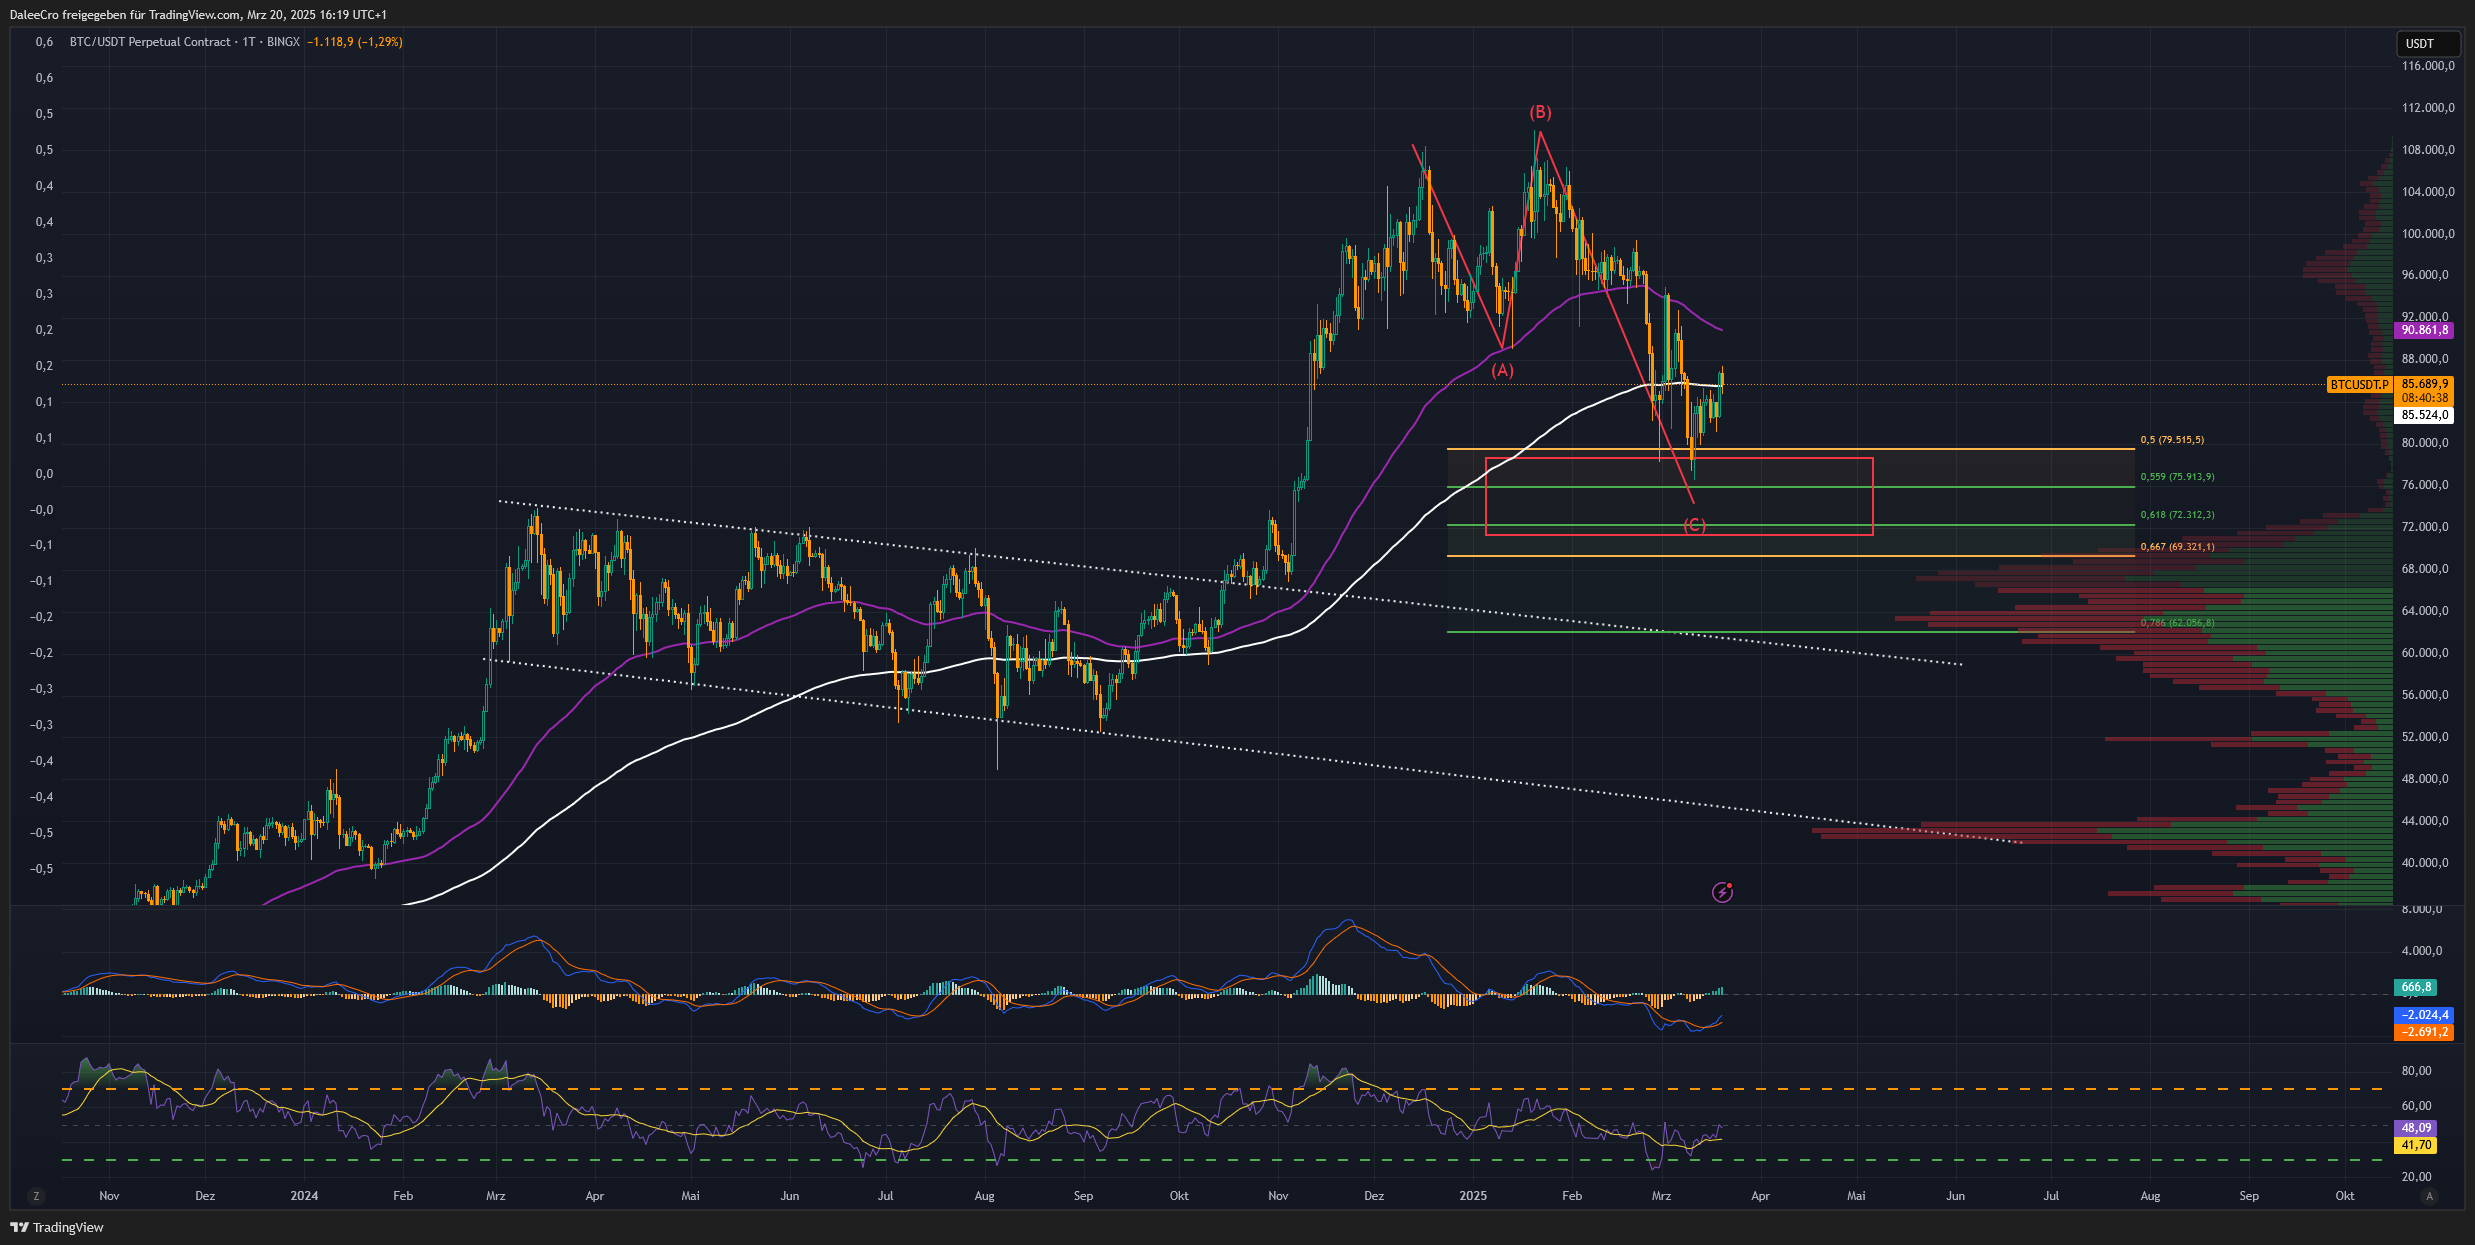Image resolution: width=2475 pixels, height=1245 pixels.
Task: Select the red (A) wave label
Action: click(1502, 370)
